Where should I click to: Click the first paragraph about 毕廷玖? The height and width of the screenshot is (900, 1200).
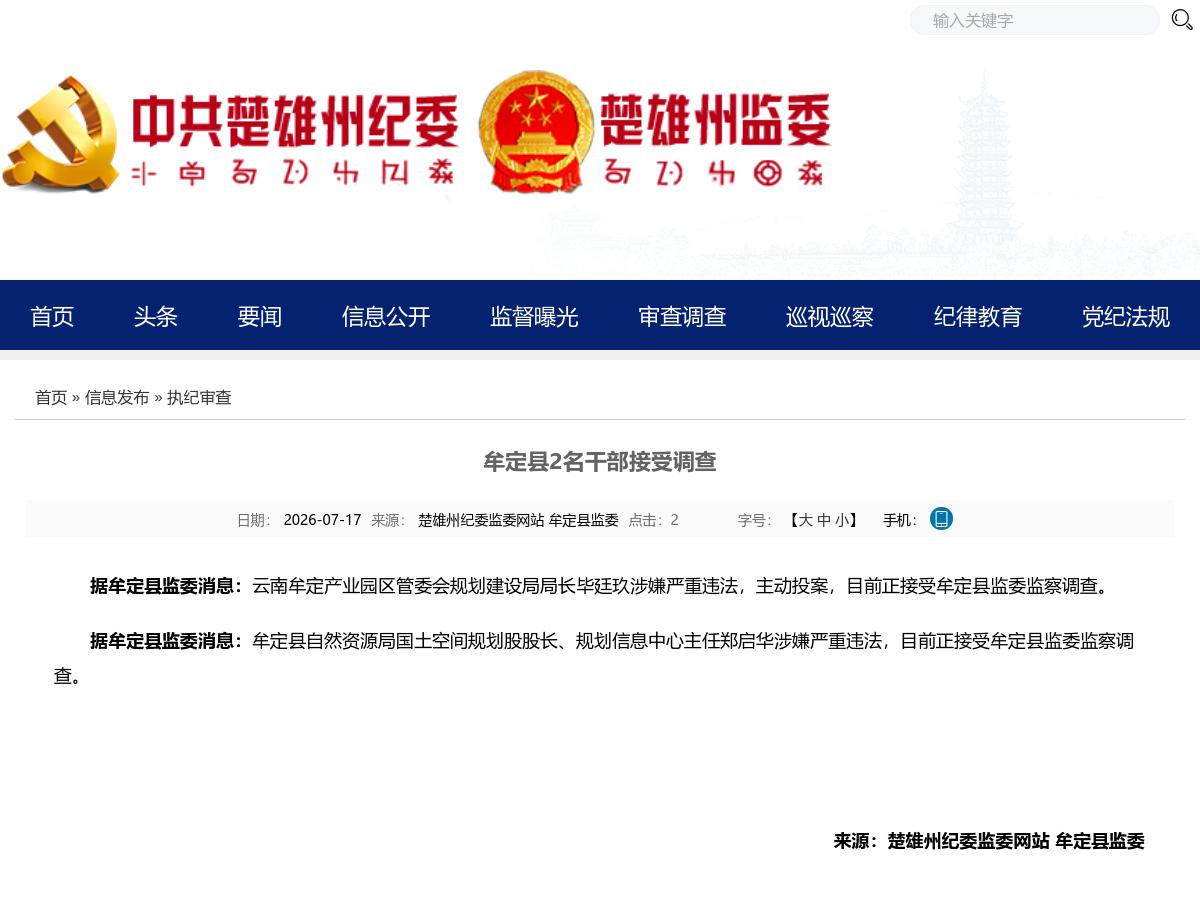point(599,586)
